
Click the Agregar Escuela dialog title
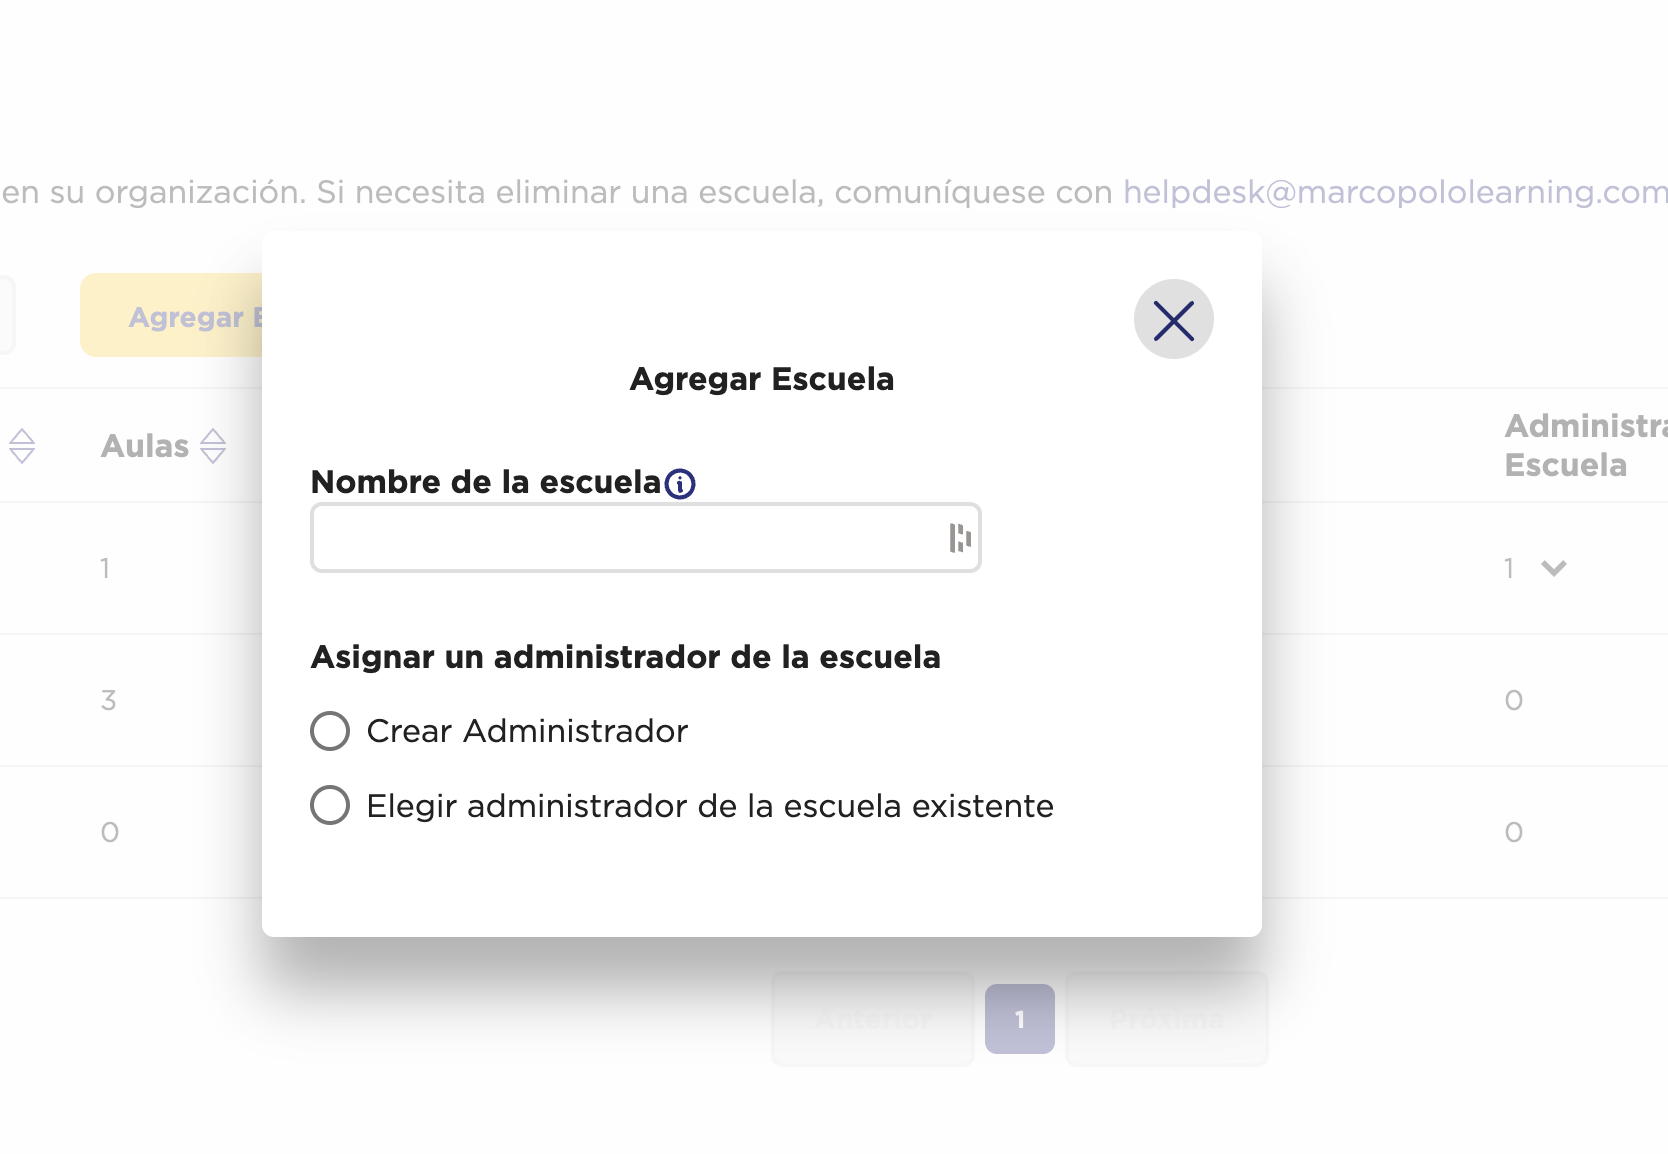pyautogui.click(x=762, y=379)
